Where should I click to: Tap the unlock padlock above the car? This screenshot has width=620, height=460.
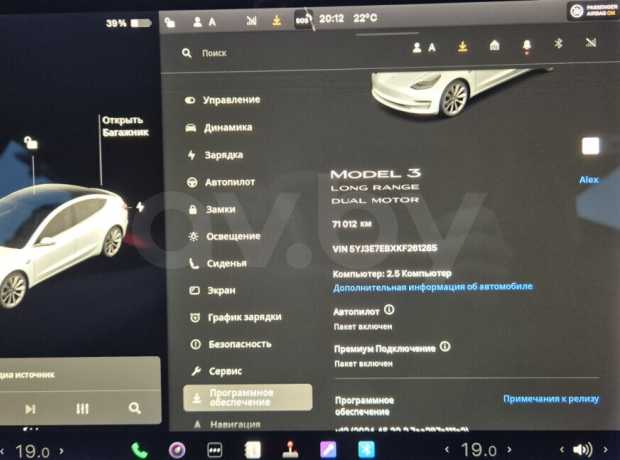coord(31,142)
